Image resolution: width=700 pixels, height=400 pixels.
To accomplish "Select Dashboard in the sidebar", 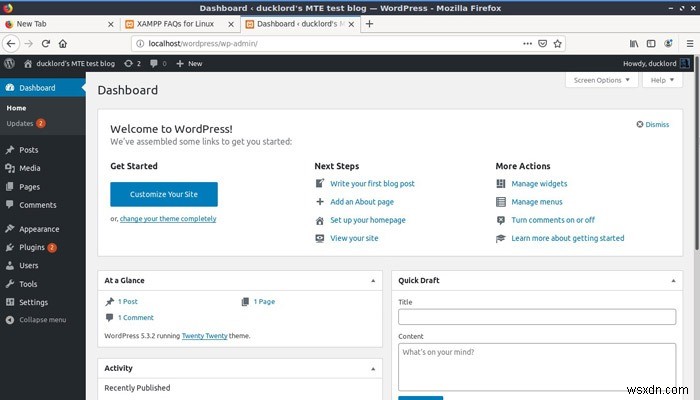I will [x=43, y=88].
